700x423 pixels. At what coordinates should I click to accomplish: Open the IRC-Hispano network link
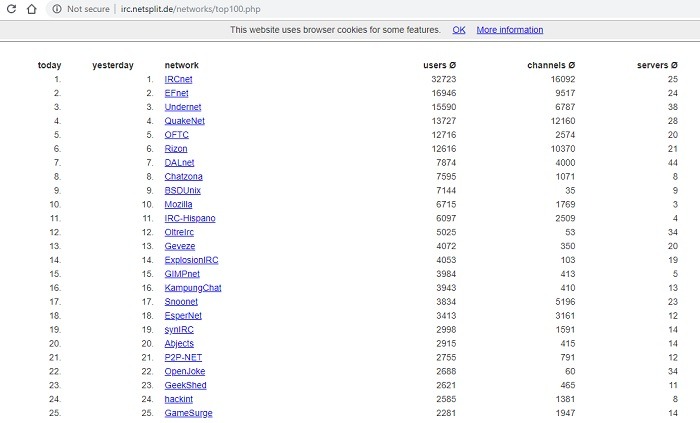190,218
